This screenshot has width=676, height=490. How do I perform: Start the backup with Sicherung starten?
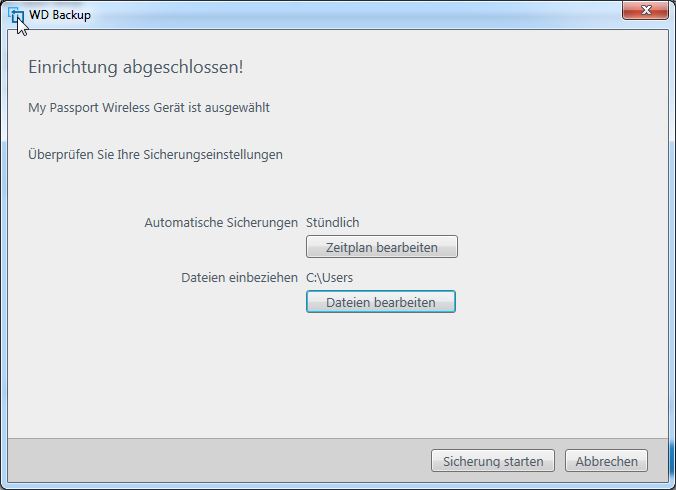click(x=493, y=461)
